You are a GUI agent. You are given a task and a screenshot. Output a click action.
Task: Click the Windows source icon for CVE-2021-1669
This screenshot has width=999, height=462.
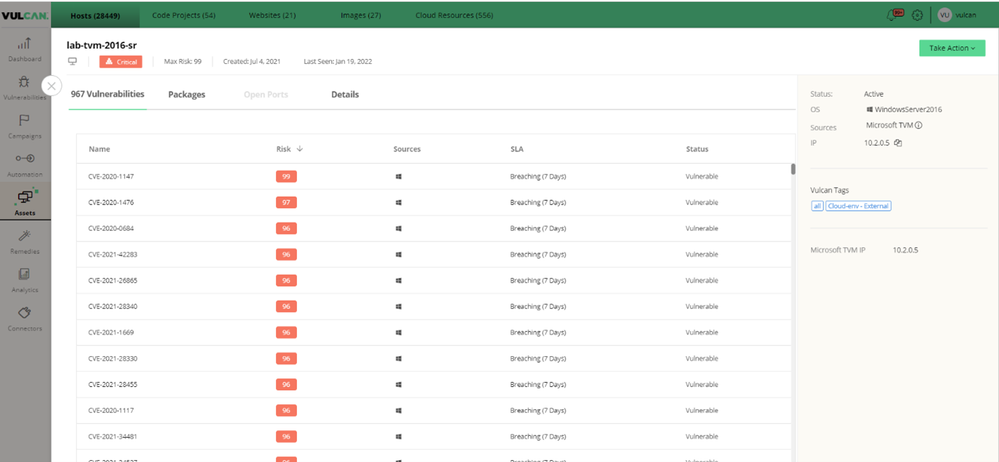click(398, 333)
